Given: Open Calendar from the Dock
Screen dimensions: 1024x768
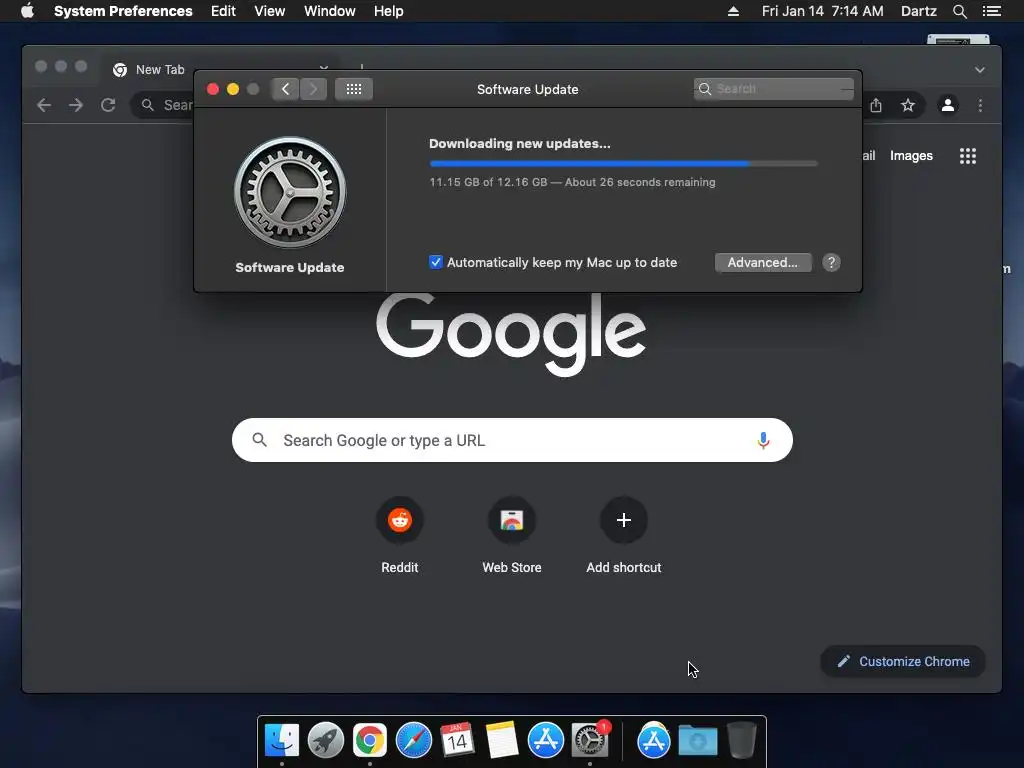Looking at the screenshot, I should point(457,740).
